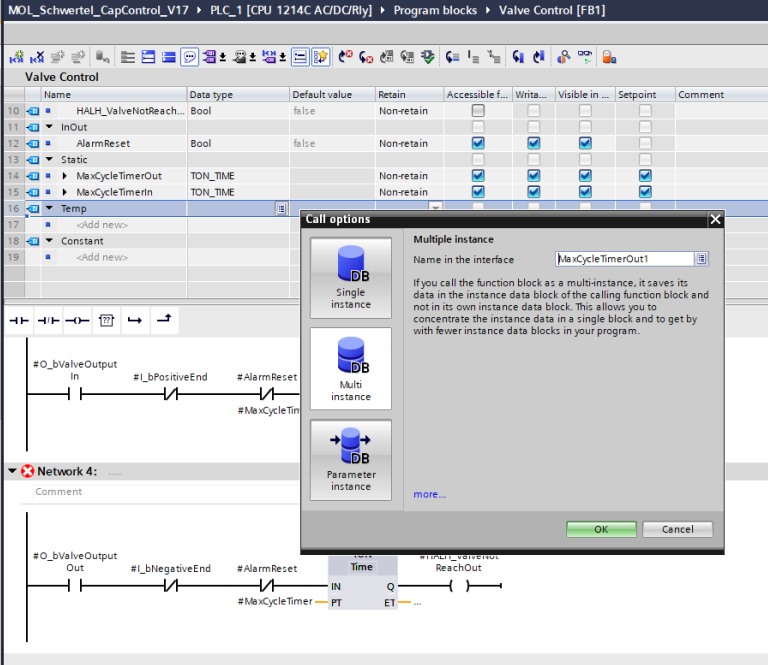Choose the Multi instance option
This screenshot has width=768, height=665.
[x=350, y=367]
